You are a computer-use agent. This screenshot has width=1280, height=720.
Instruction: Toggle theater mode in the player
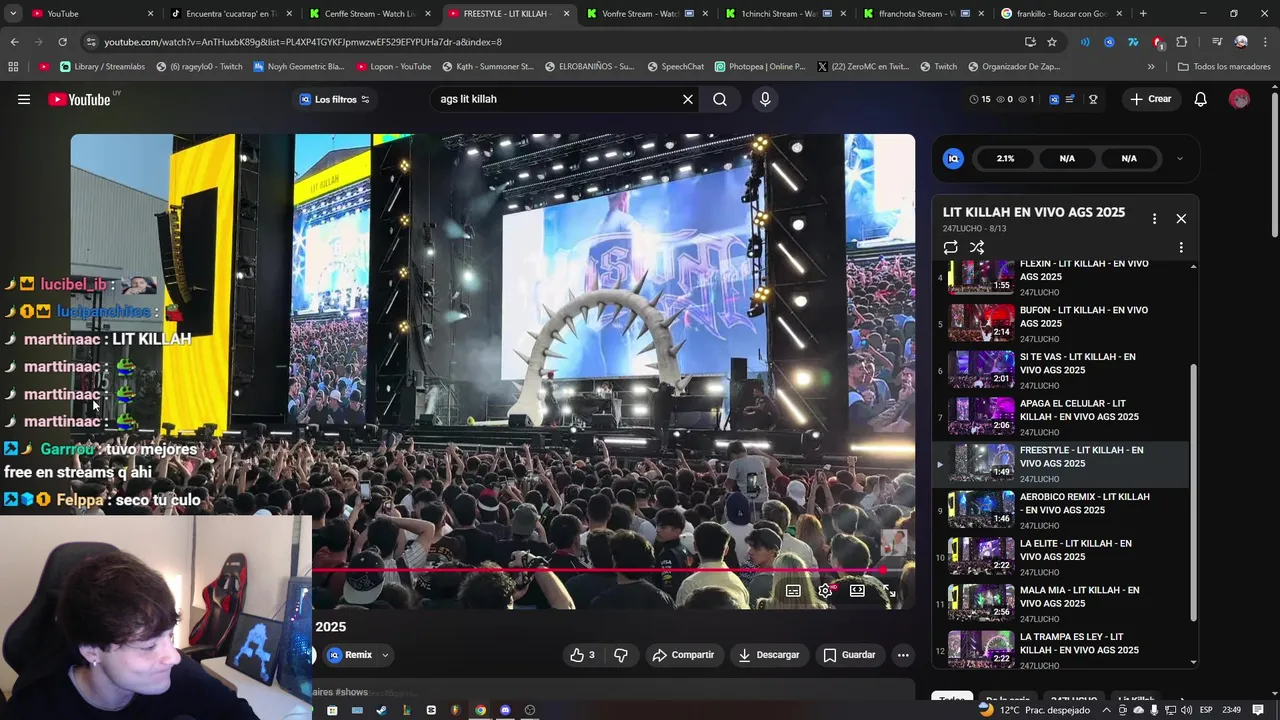click(857, 591)
